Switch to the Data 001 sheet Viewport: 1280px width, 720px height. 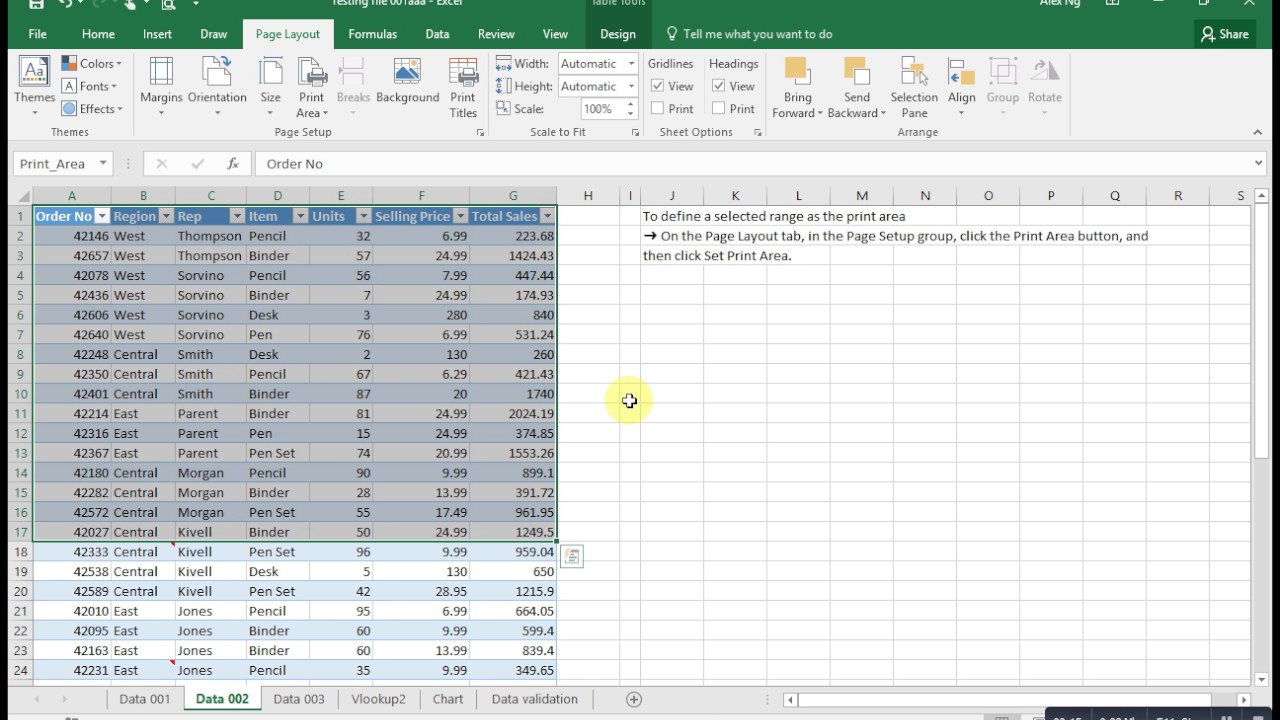145,699
